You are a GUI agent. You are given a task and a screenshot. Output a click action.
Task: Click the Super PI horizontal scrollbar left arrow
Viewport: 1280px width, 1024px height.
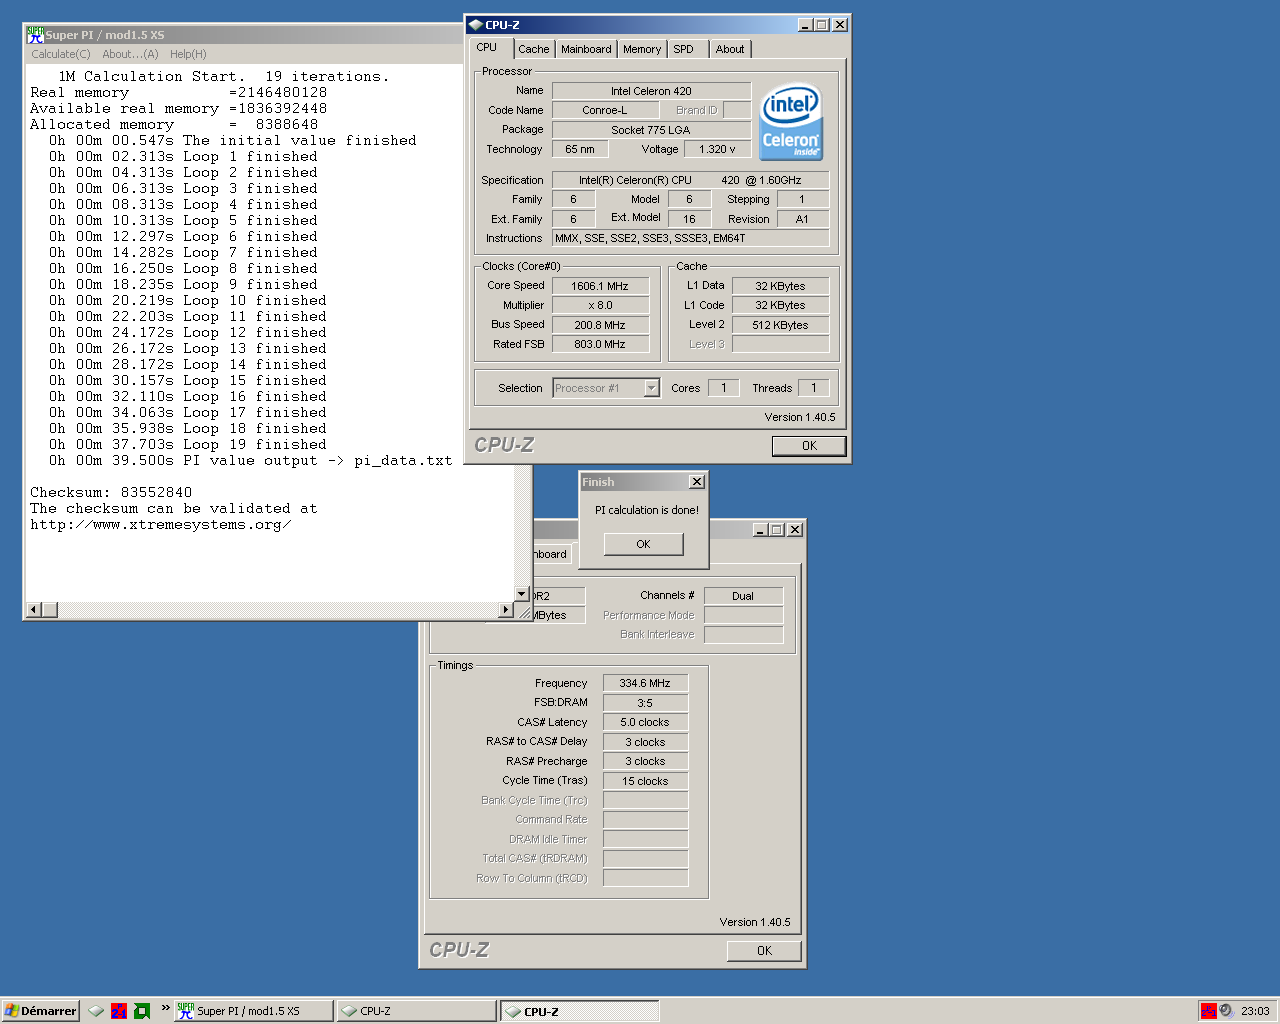tap(34, 609)
